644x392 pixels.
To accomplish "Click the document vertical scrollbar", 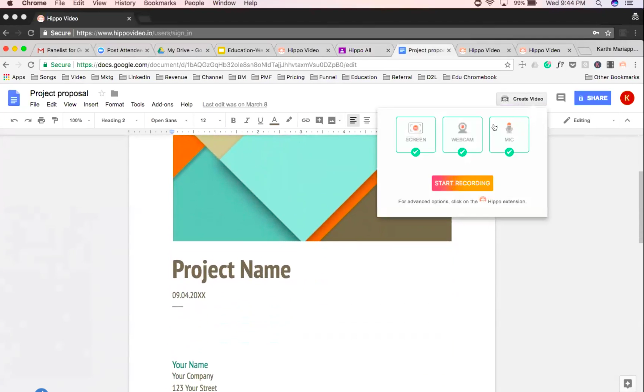I will [641, 208].
